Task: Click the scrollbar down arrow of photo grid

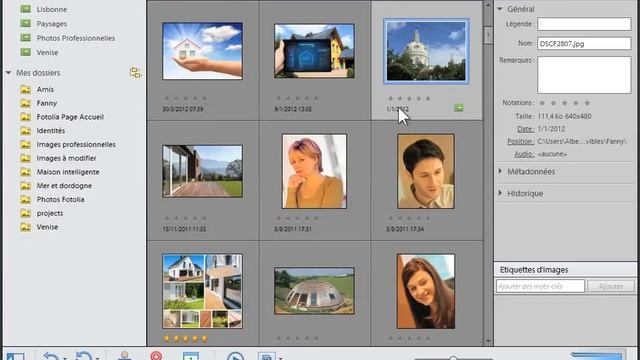Action: coord(488,341)
